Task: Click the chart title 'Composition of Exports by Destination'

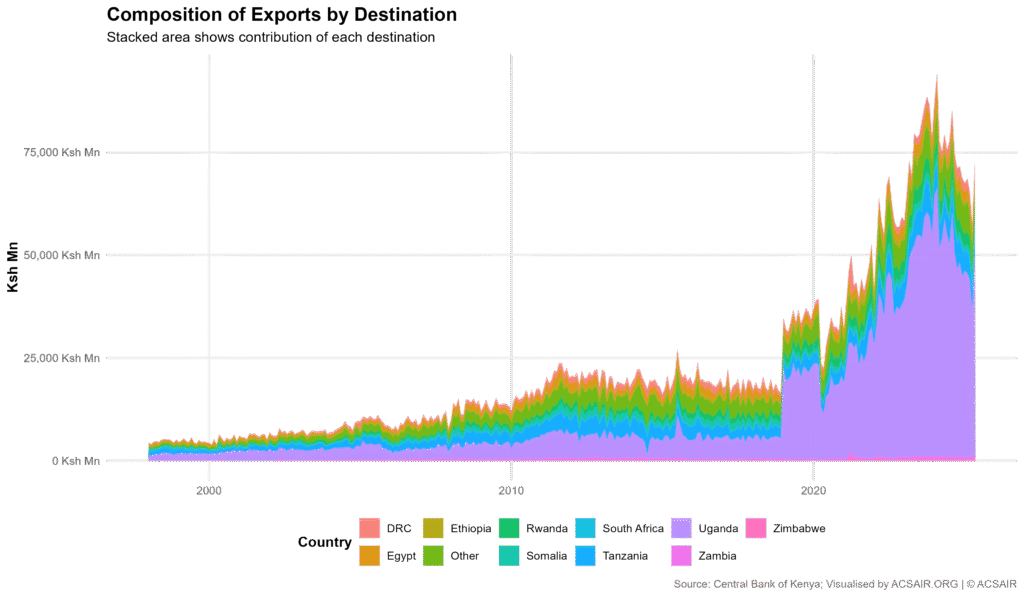Action: pos(282,15)
